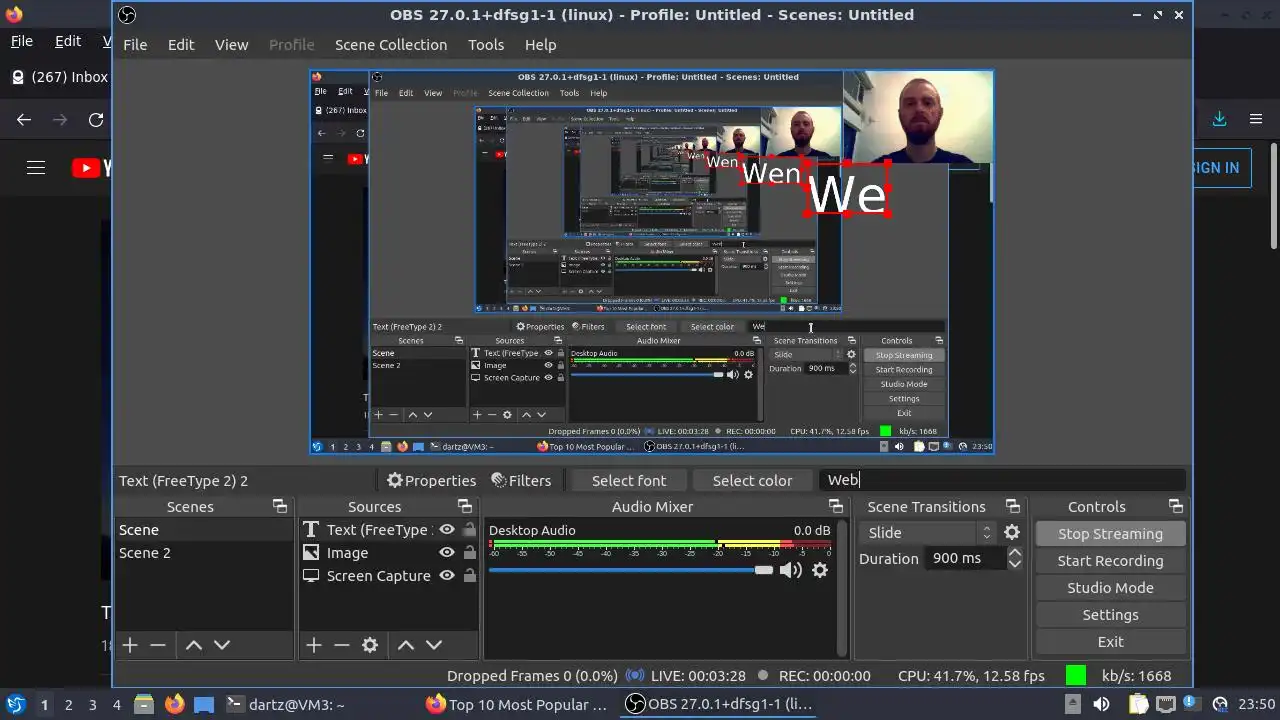
Task: Open the Scene Collection menu
Action: [391, 45]
